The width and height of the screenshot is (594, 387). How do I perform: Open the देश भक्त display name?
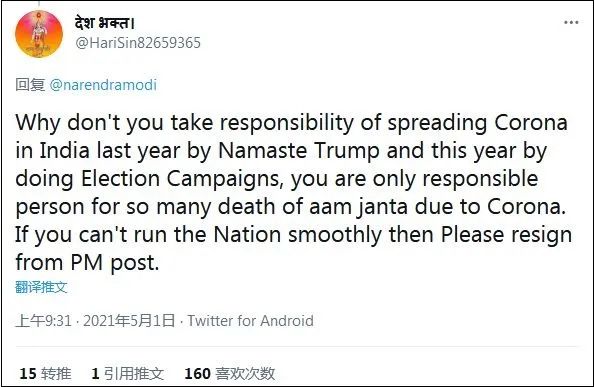pyautogui.click(x=105, y=23)
